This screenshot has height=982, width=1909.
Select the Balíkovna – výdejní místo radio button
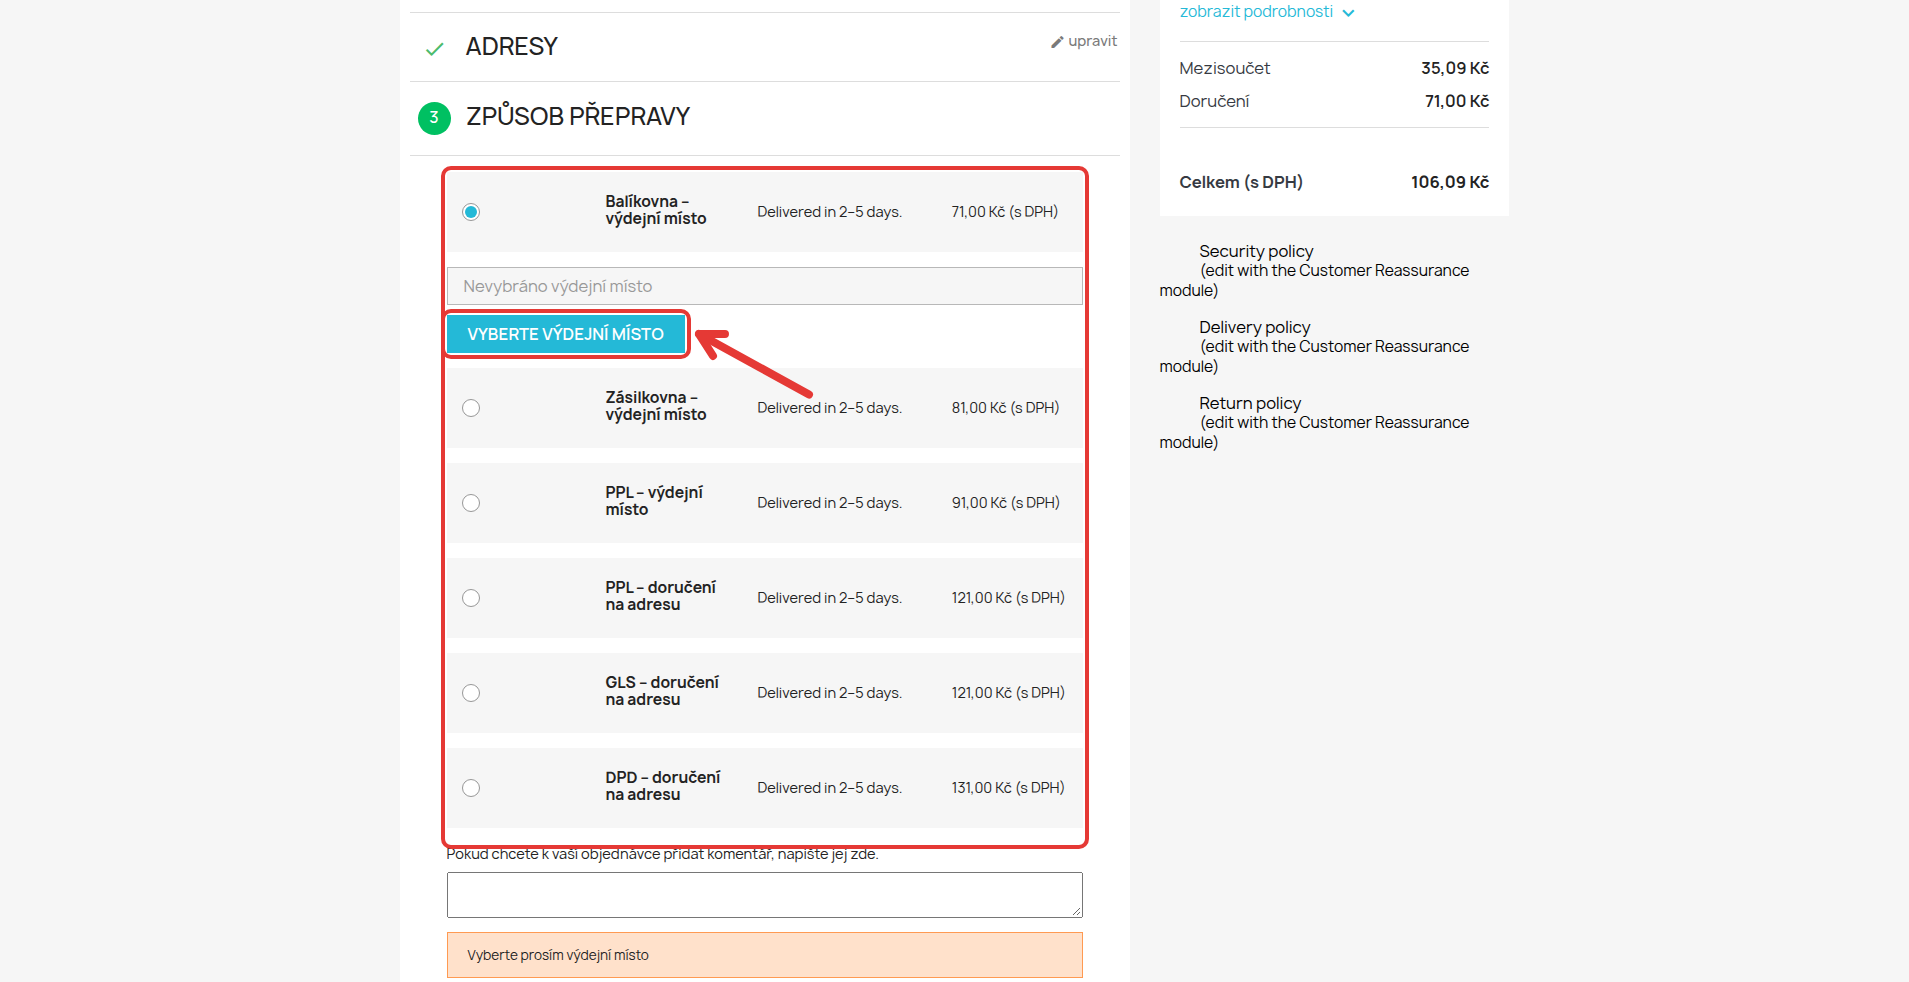pos(471,212)
